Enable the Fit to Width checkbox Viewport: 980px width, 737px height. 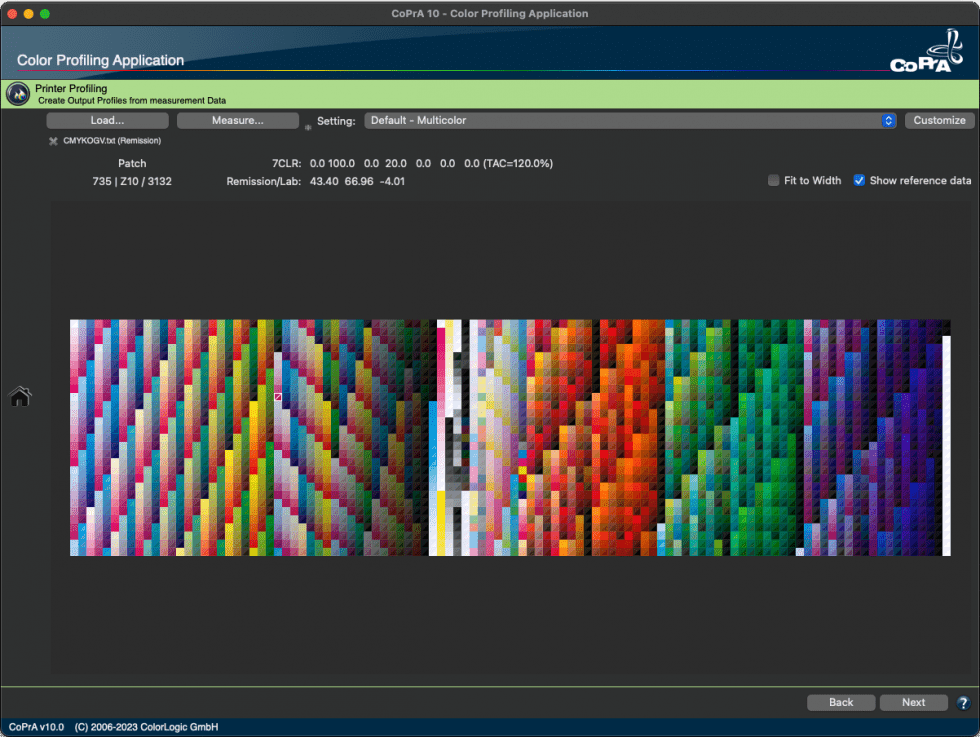[773, 180]
